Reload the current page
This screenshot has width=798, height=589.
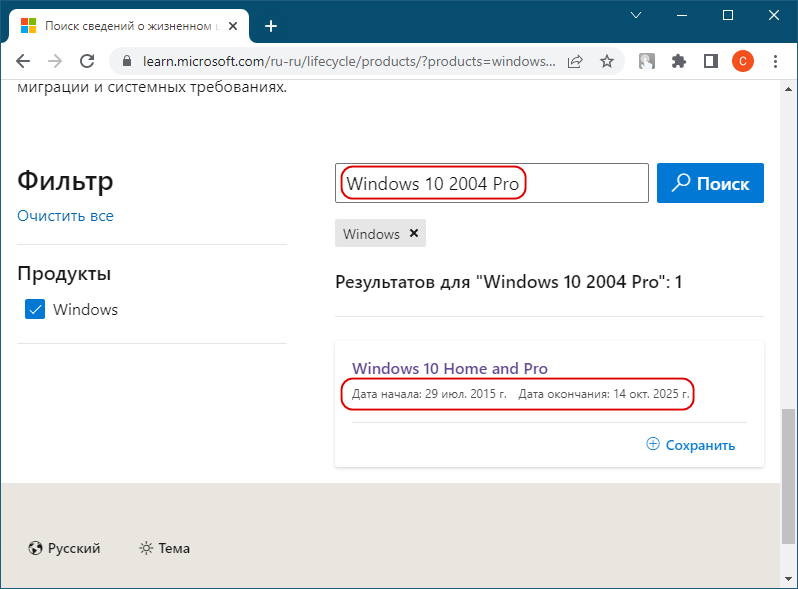[x=87, y=62]
